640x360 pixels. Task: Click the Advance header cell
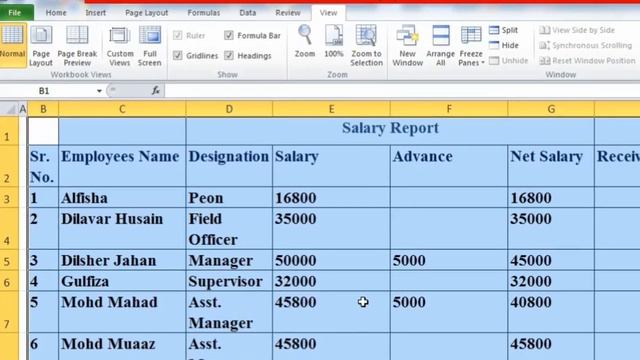click(449, 166)
